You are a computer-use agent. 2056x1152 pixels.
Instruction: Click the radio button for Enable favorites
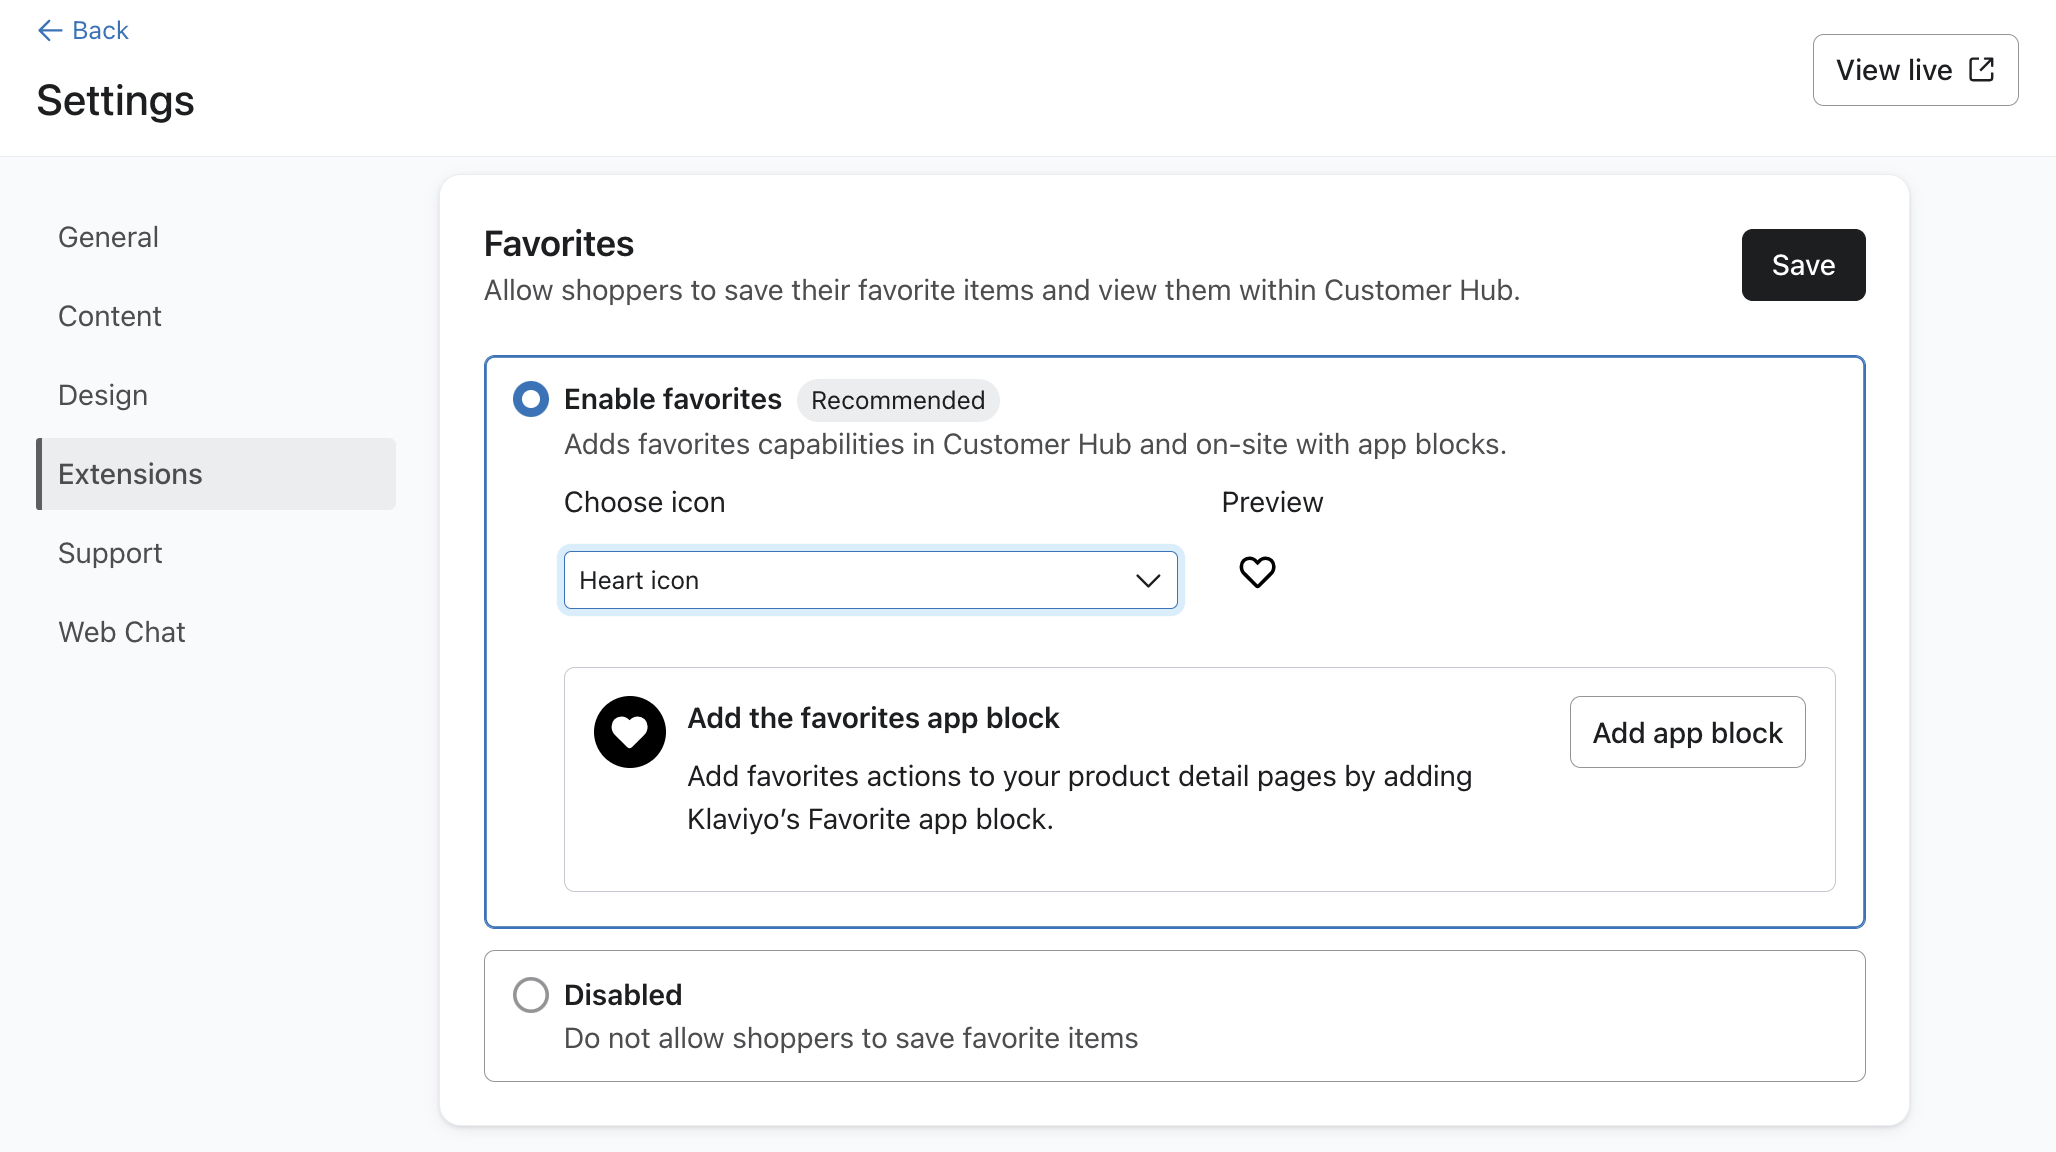tap(530, 400)
